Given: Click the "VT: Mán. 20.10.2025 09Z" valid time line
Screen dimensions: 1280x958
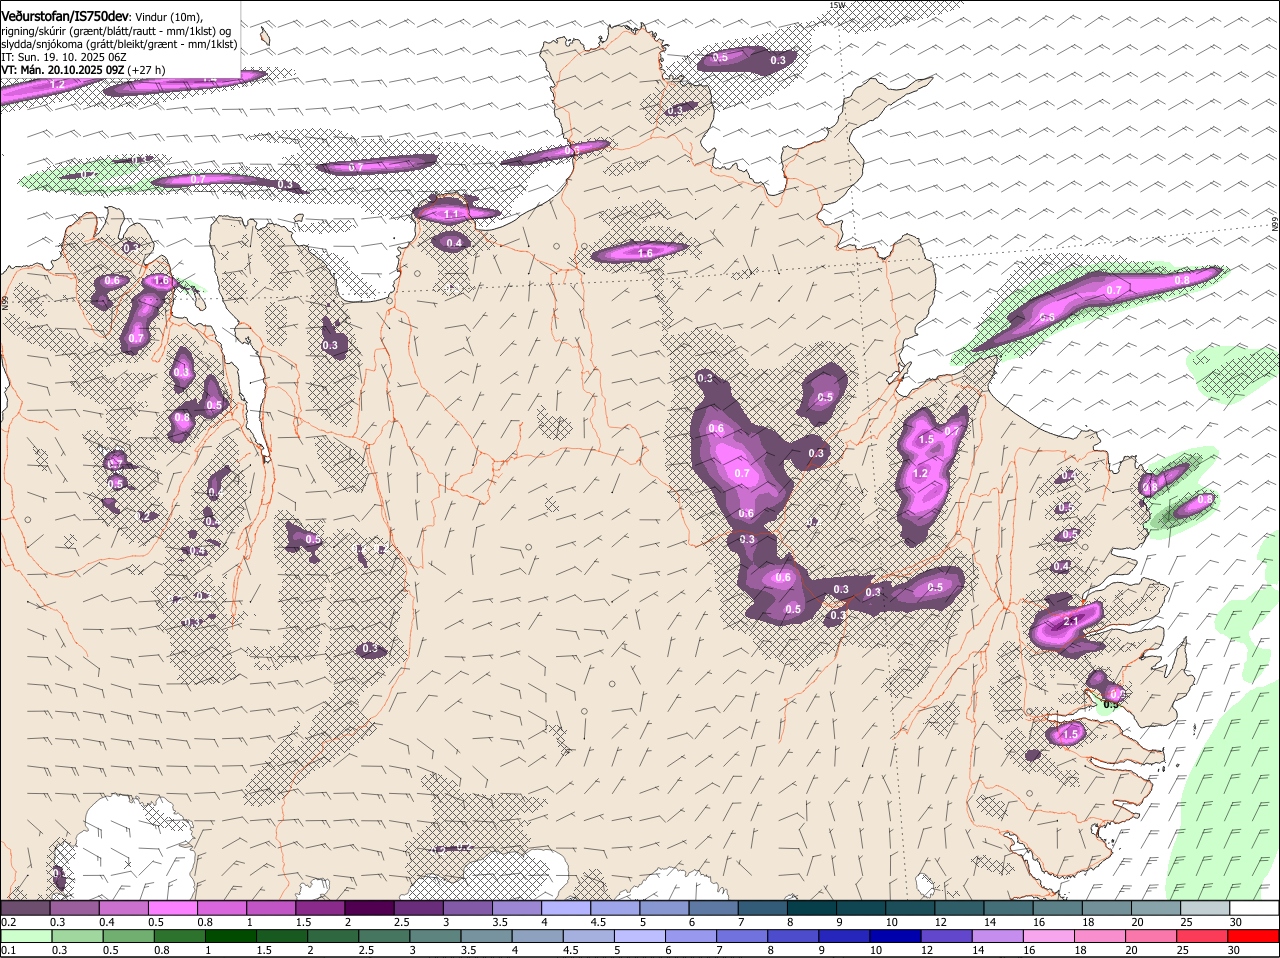Looking at the screenshot, I should (x=62, y=70).
